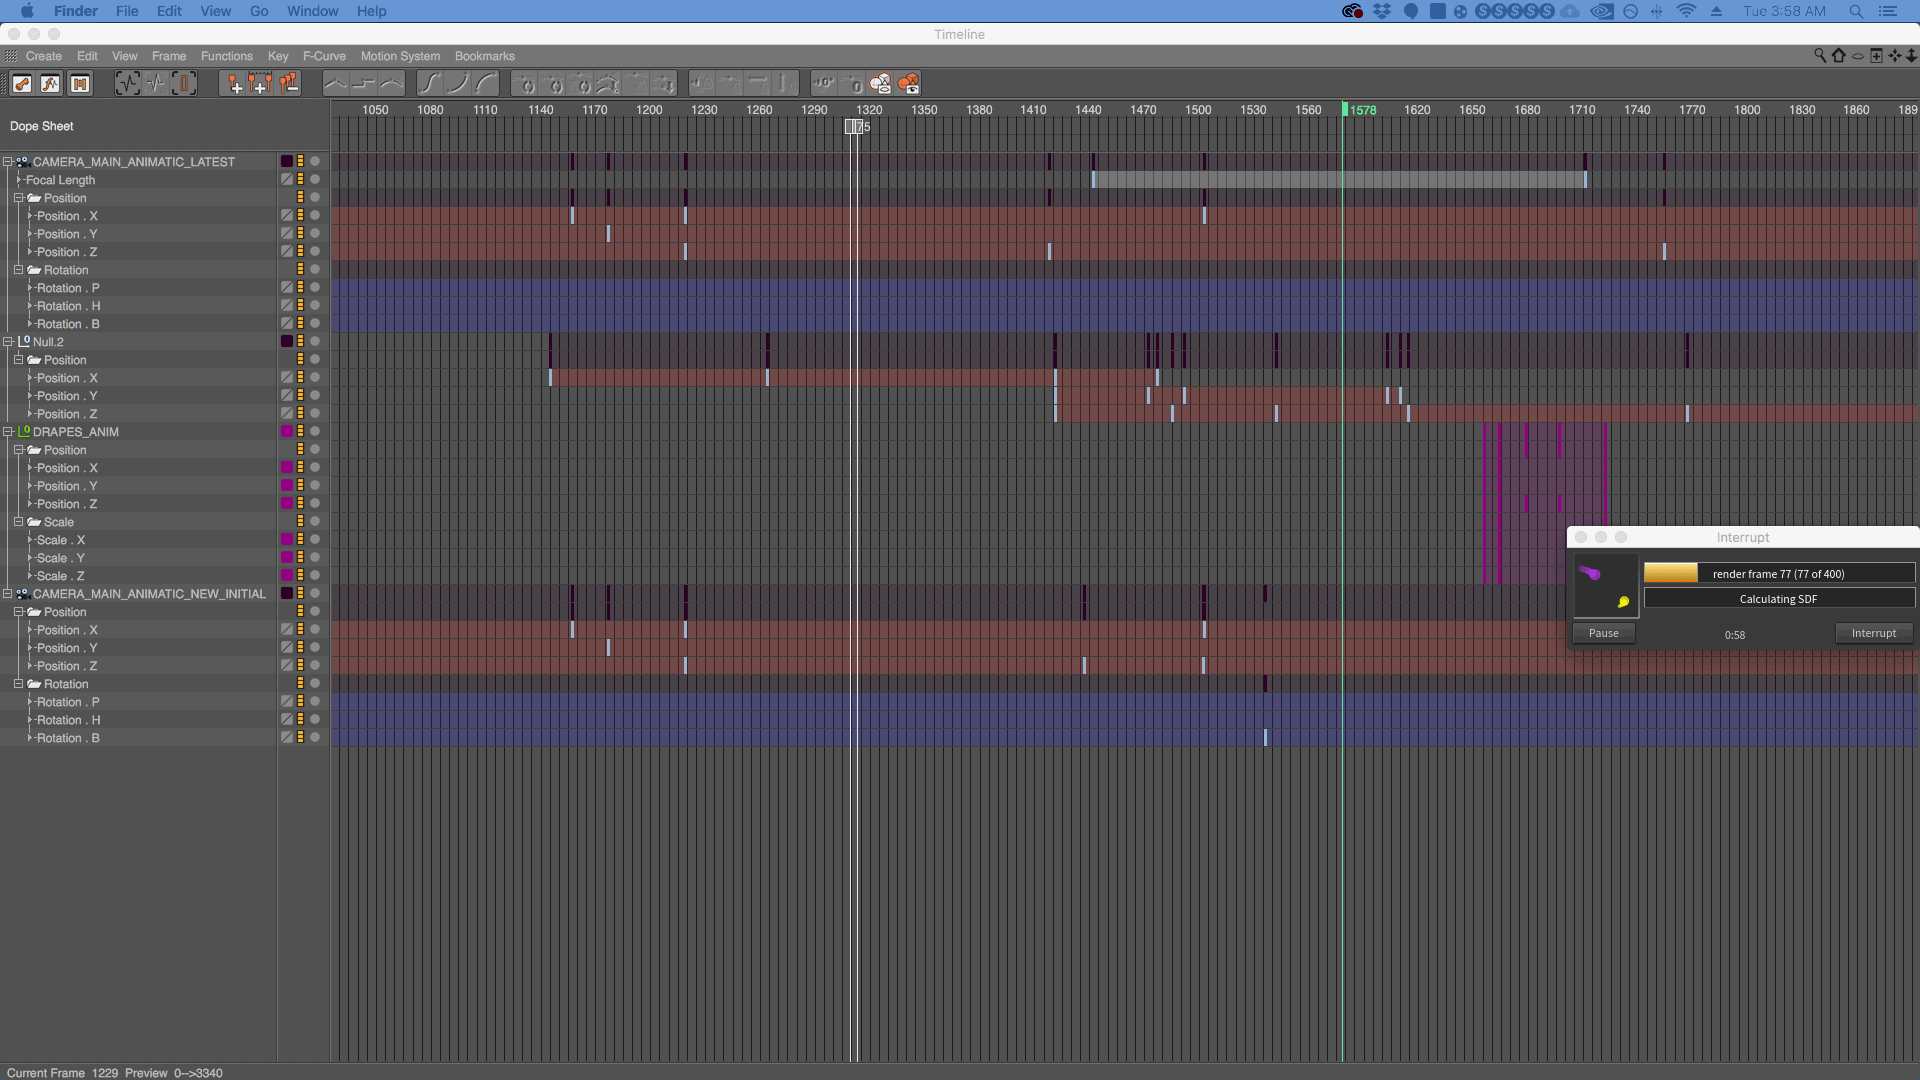This screenshot has width=1920, height=1080.
Task: Switch to Motion mode icon
Action: pos(80,84)
